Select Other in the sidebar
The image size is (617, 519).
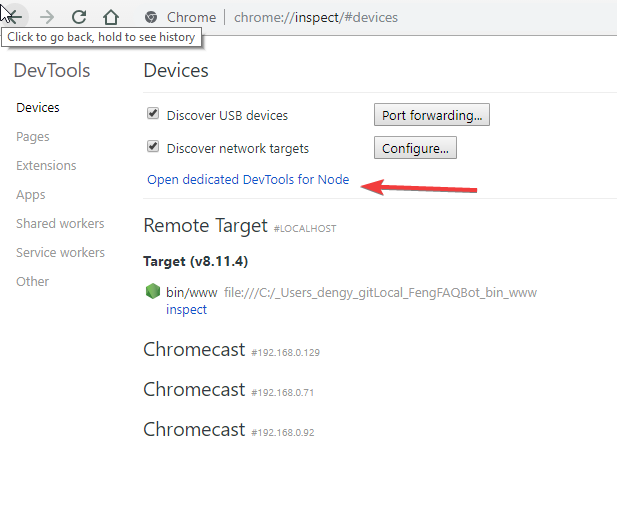(x=33, y=281)
